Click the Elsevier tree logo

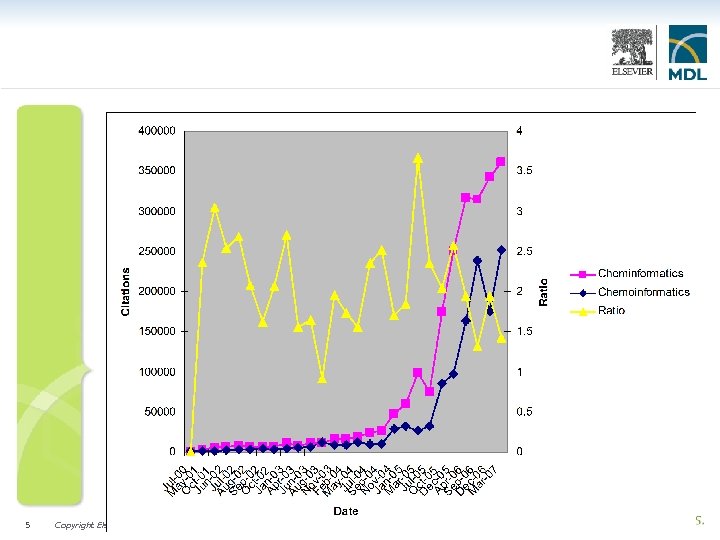pyautogui.click(x=632, y=52)
